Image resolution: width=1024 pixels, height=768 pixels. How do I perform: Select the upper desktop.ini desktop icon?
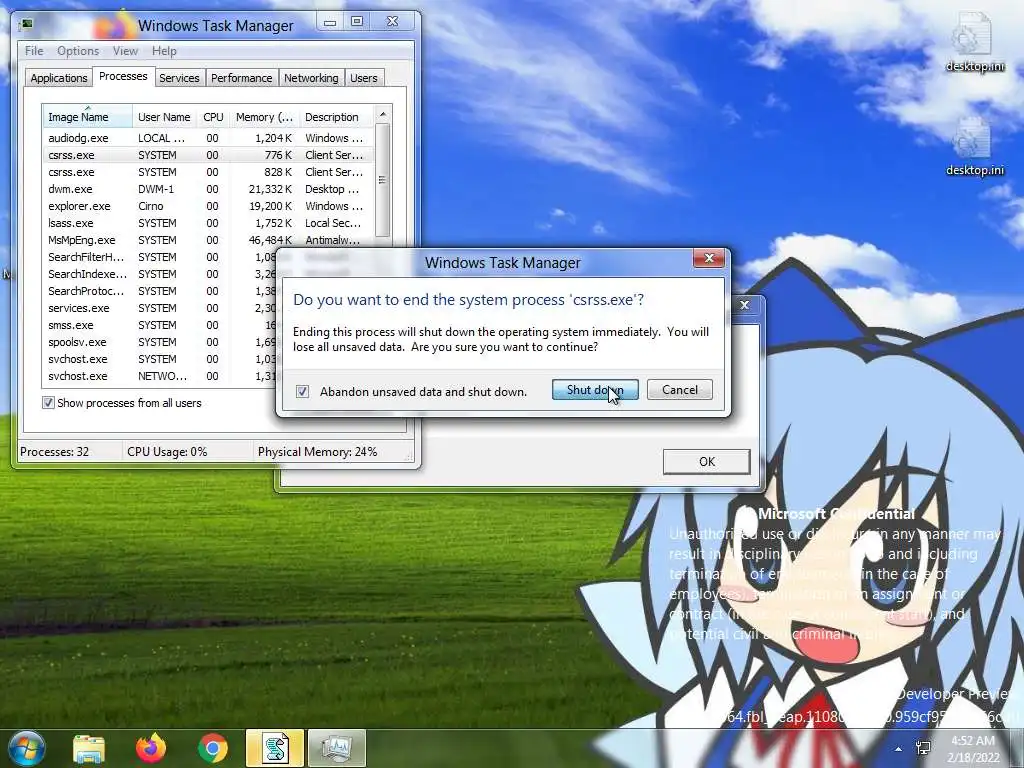974,42
